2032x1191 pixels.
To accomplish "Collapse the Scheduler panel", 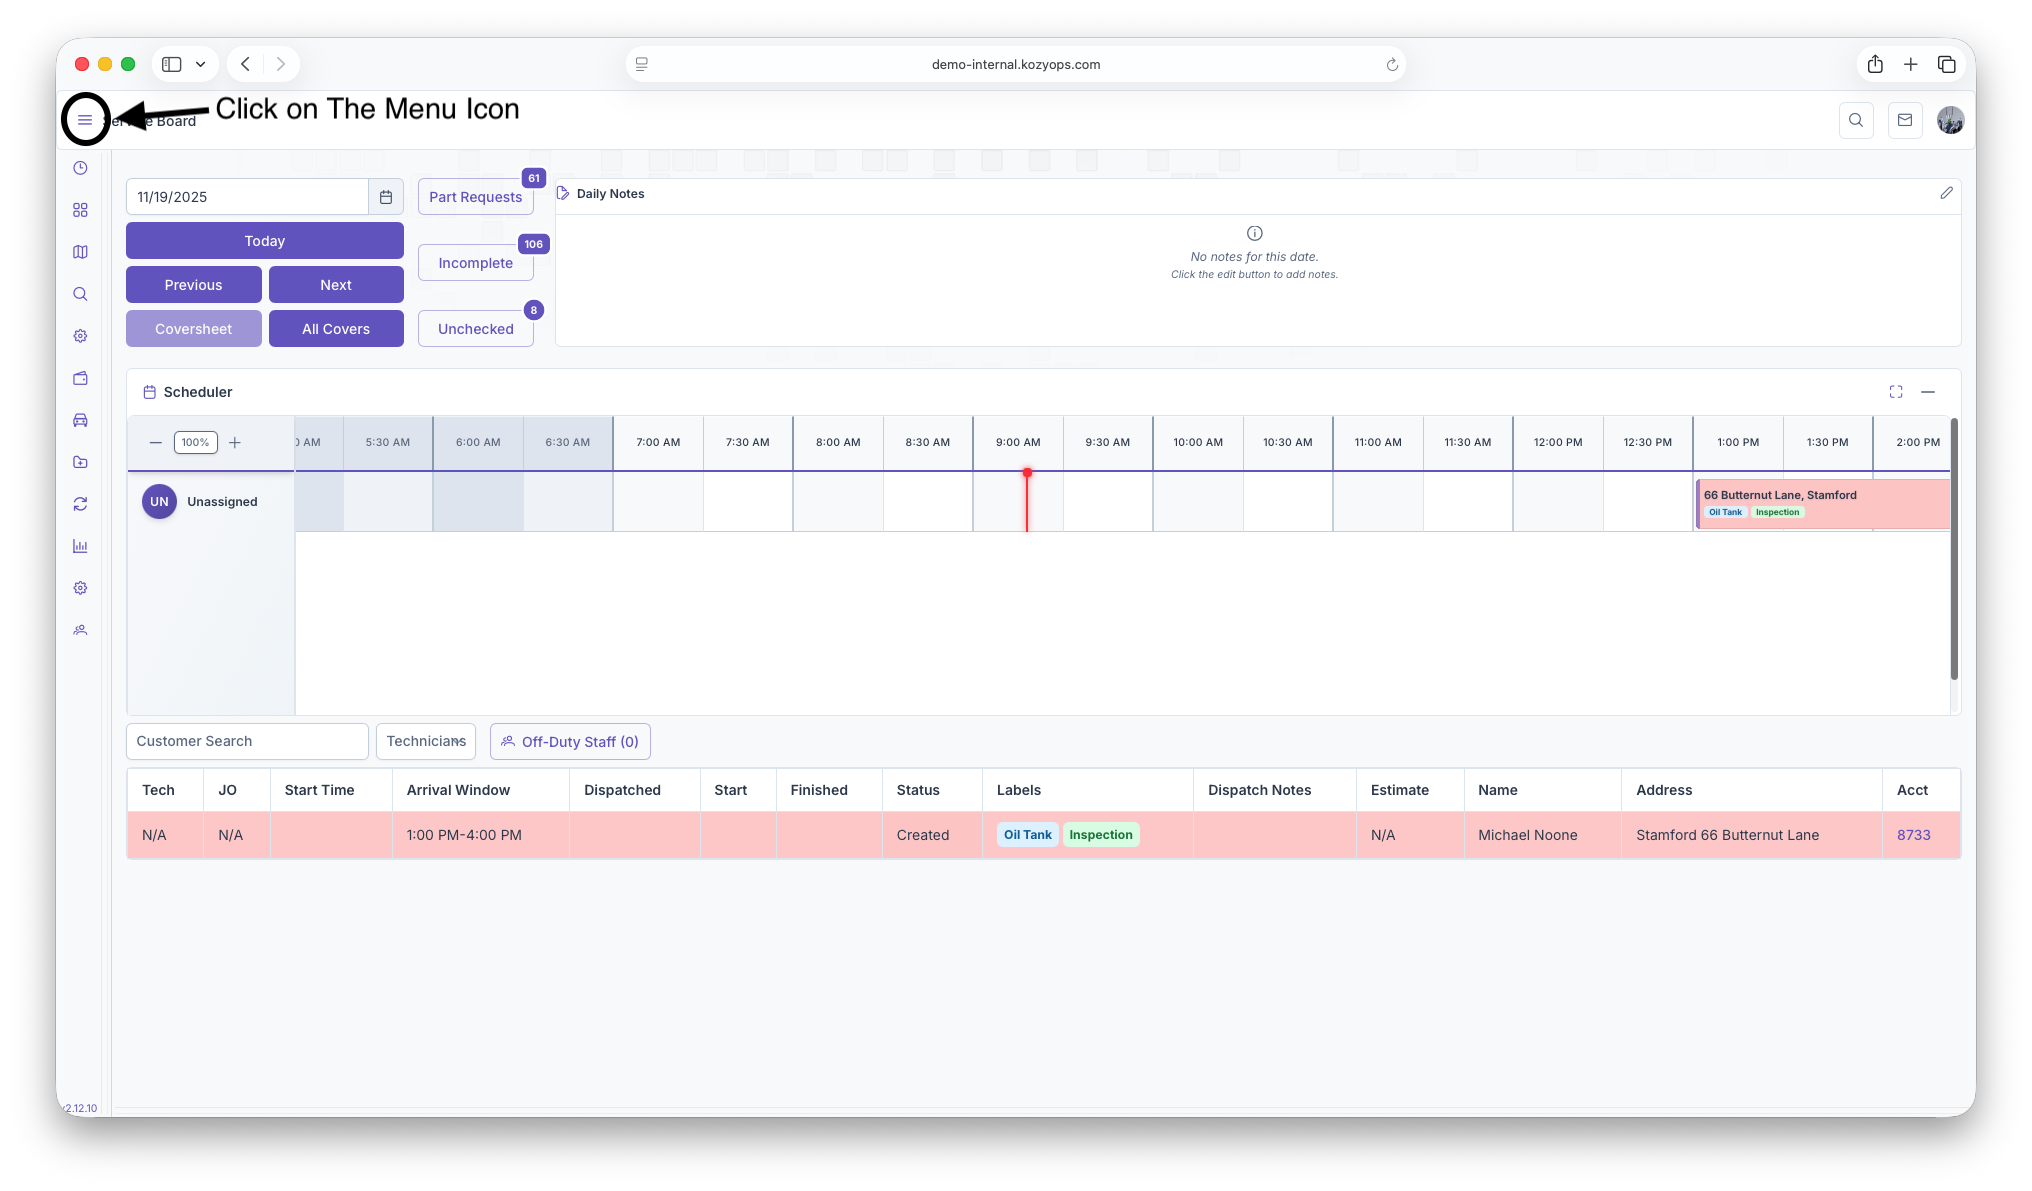I will [1927, 392].
